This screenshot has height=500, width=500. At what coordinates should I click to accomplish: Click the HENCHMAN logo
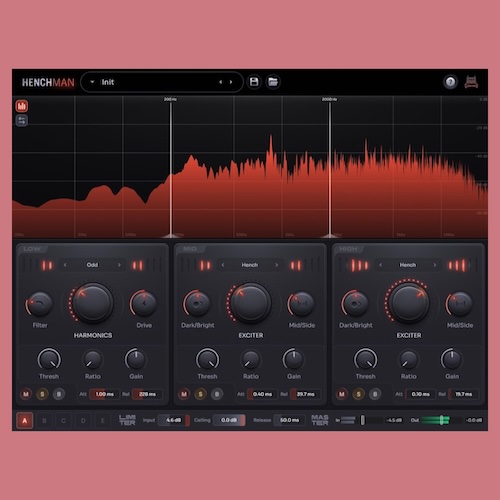pos(48,82)
